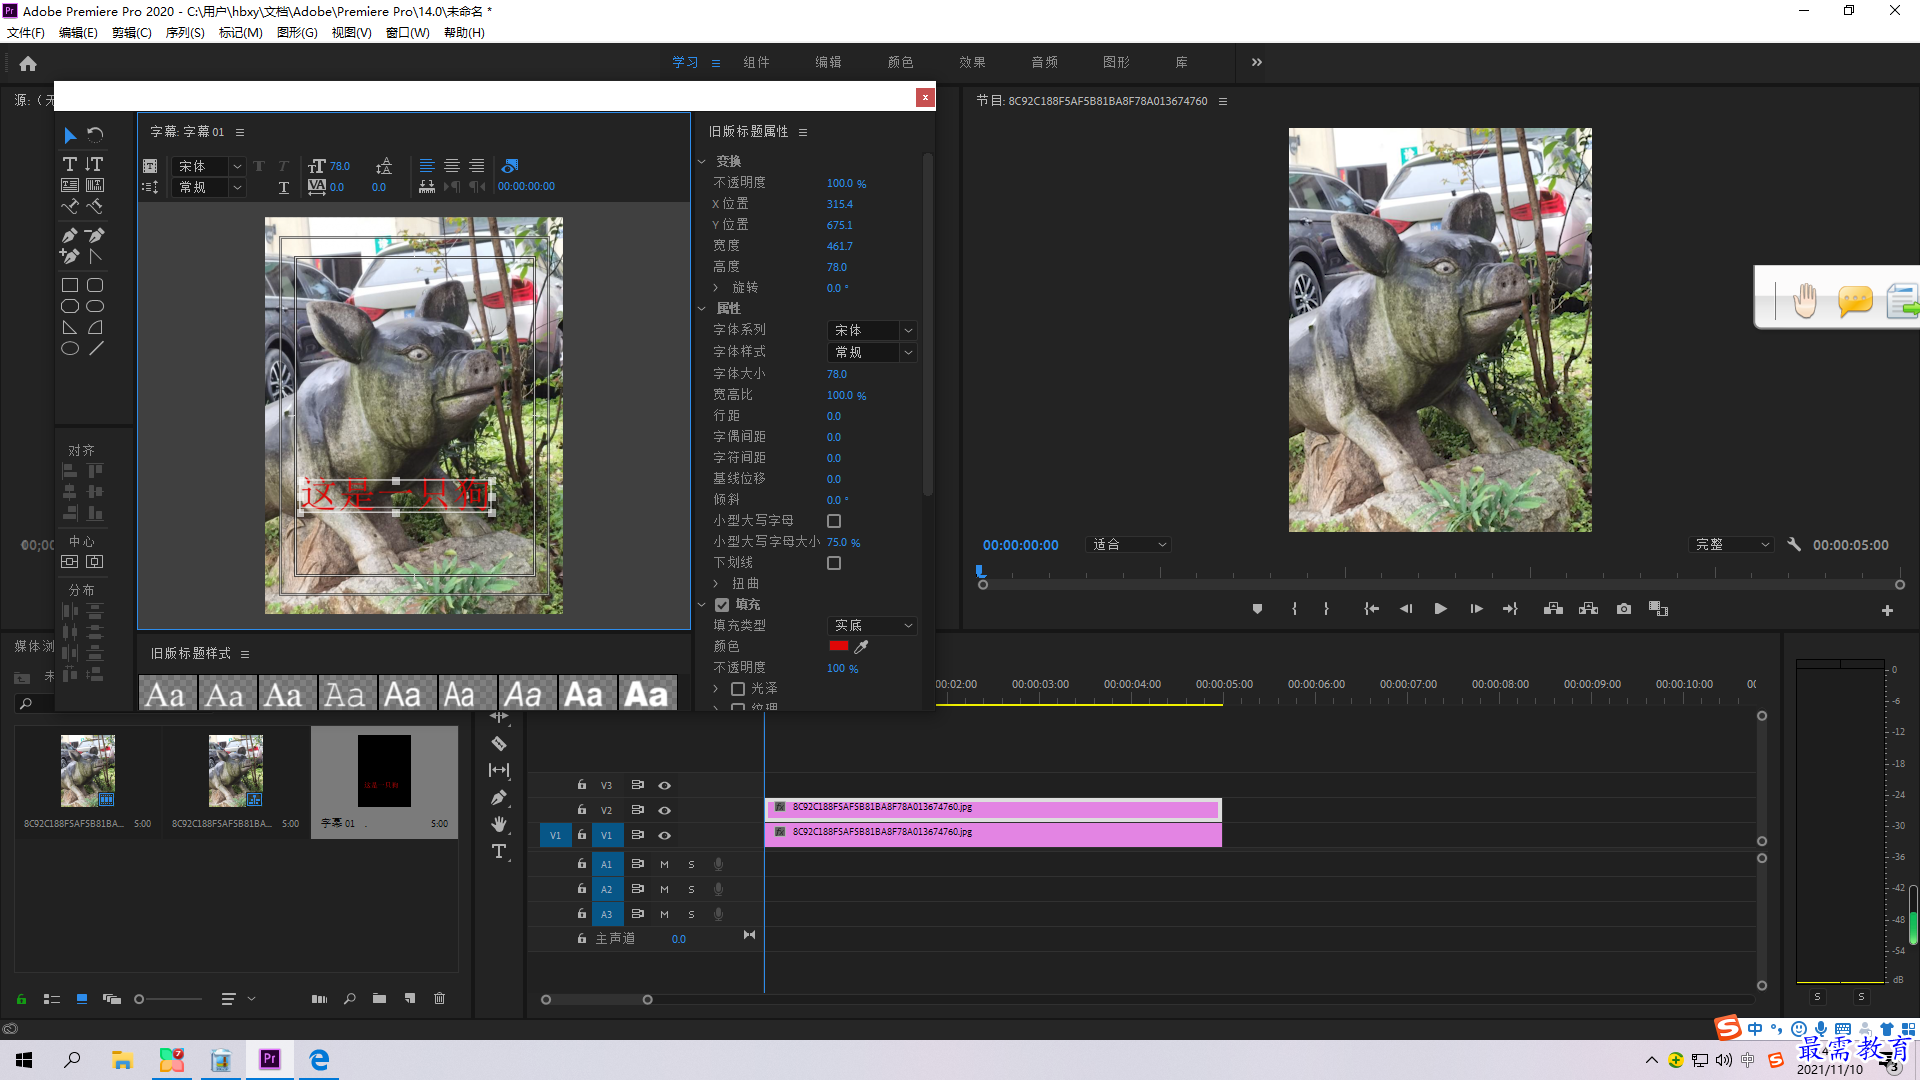1920x1080 pixels.
Task: Close the legacy title dialog
Action: coord(925,97)
